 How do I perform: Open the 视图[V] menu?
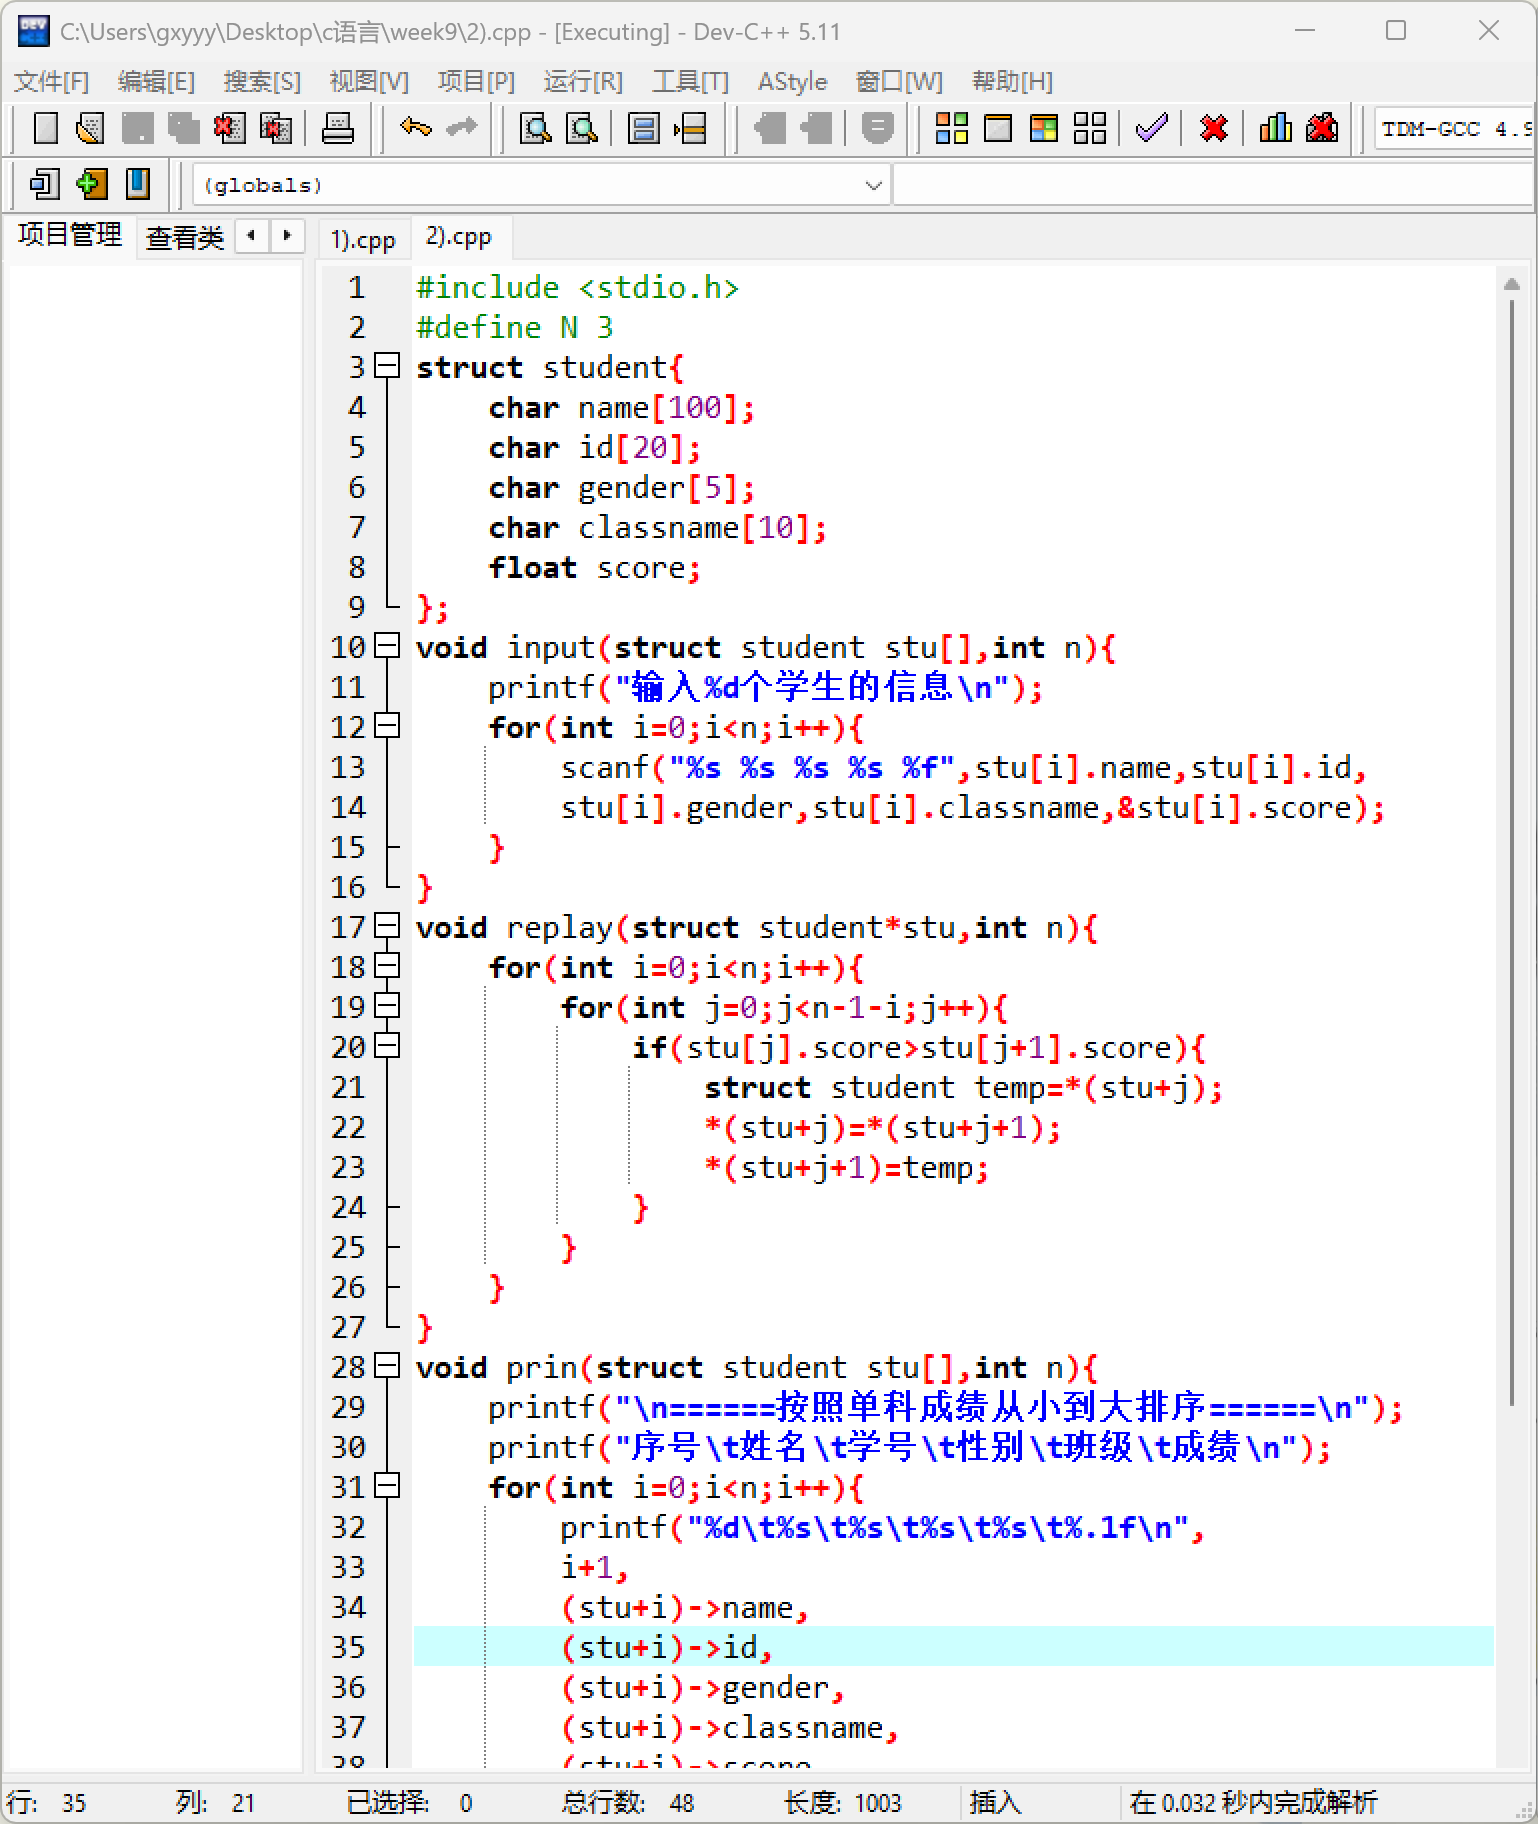coord(369,81)
